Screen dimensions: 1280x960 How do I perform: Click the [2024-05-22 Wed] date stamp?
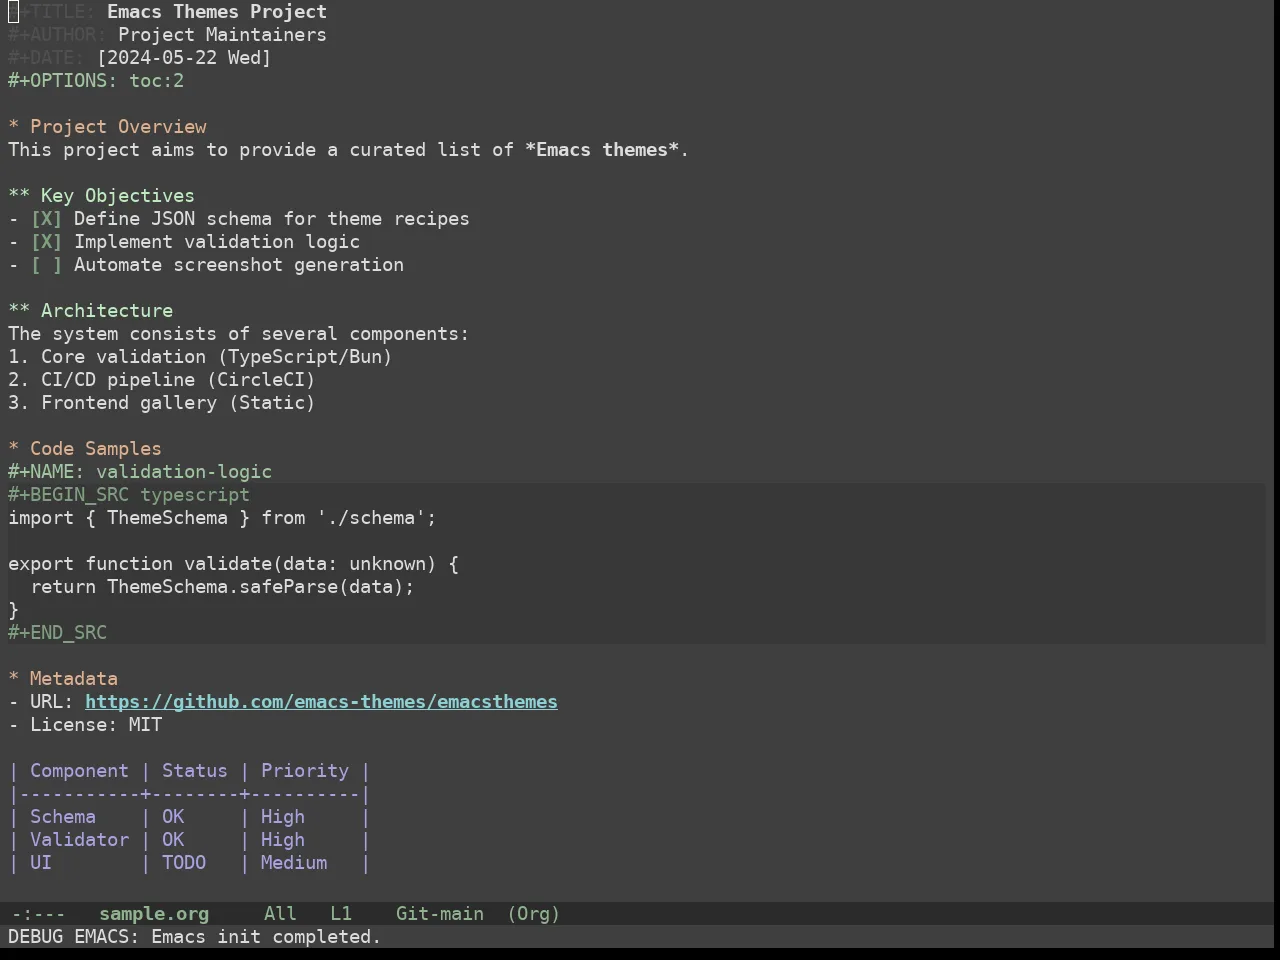pyautogui.click(x=184, y=58)
